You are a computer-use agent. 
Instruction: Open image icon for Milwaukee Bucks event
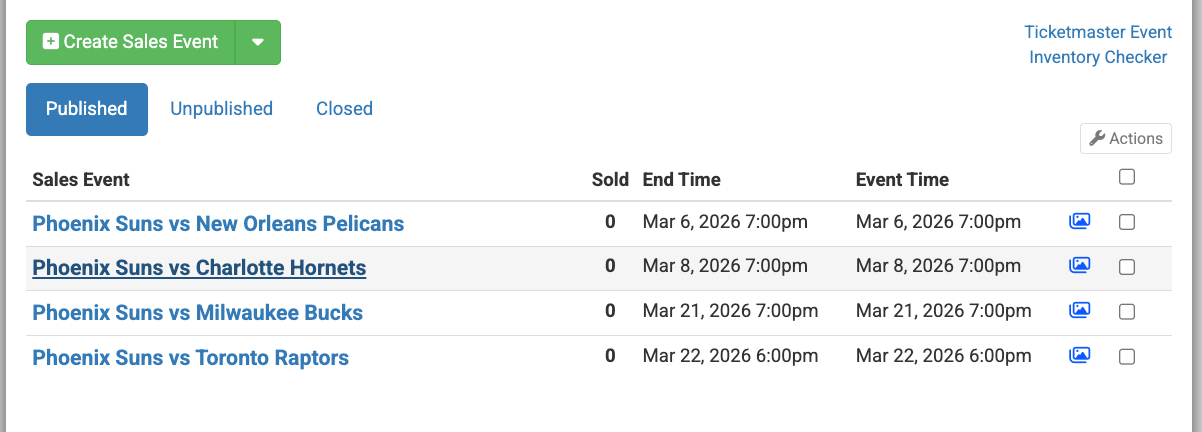tap(1079, 311)
